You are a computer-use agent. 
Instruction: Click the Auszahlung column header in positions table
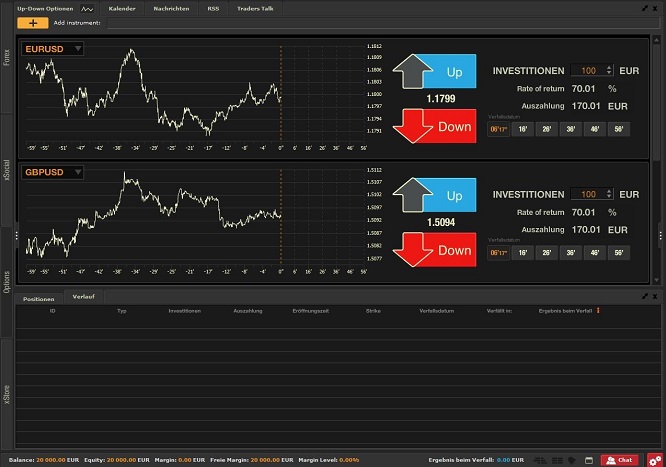(x=248, y=311)
